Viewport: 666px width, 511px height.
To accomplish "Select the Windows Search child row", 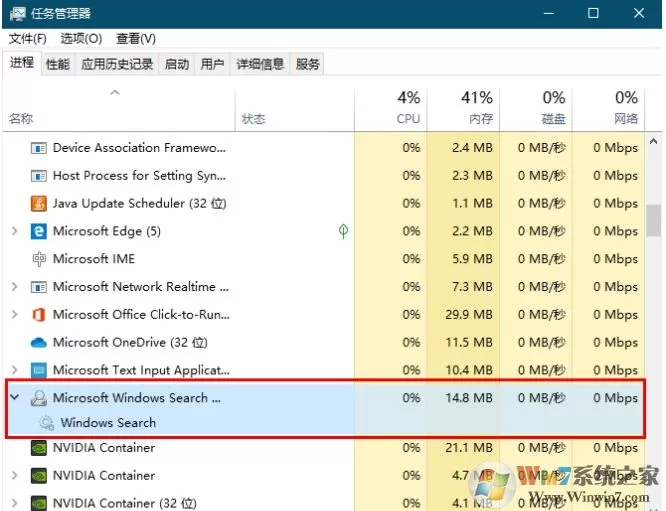I will [325, 423].
